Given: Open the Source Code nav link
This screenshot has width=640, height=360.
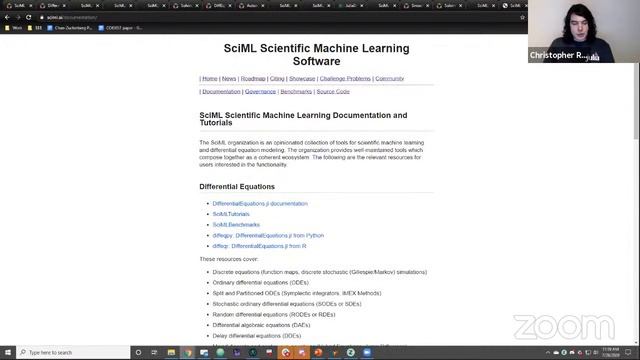Looking at the screenshot, I should click(333, 91).
